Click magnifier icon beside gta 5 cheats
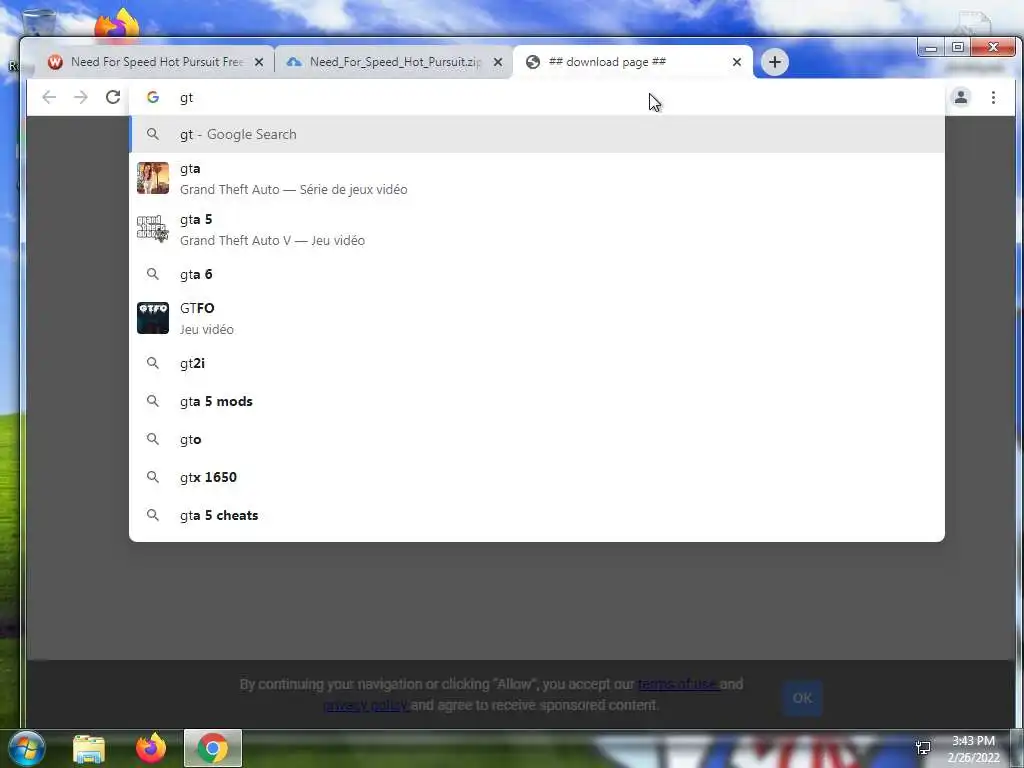Viewport: 1024px width, 768px height. tap(153, 515)
